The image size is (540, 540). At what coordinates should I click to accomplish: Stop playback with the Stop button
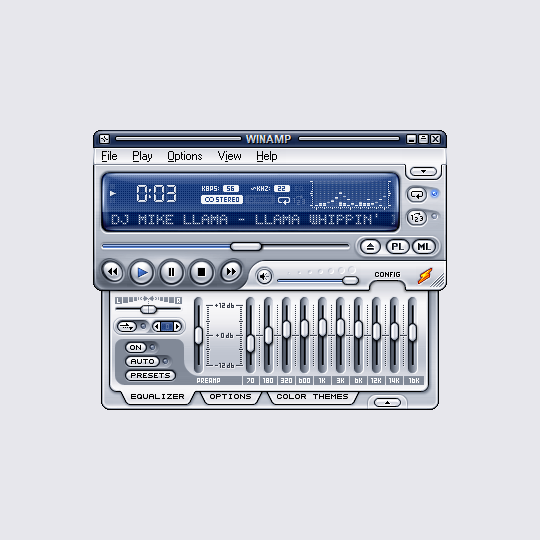[201, 272]
